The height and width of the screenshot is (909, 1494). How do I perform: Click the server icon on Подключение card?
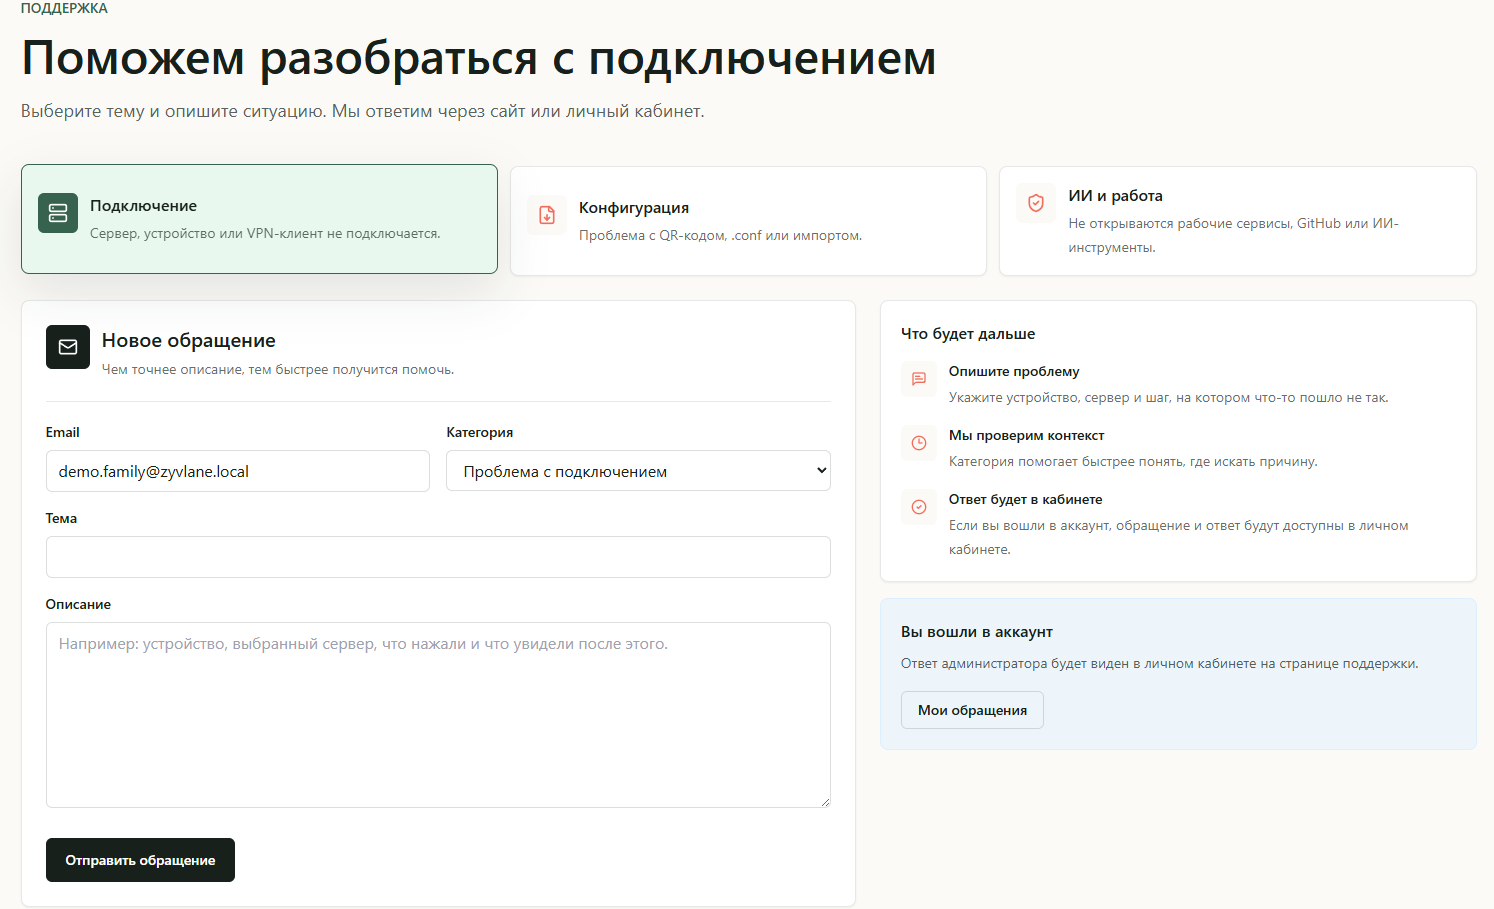click(58, 213)
